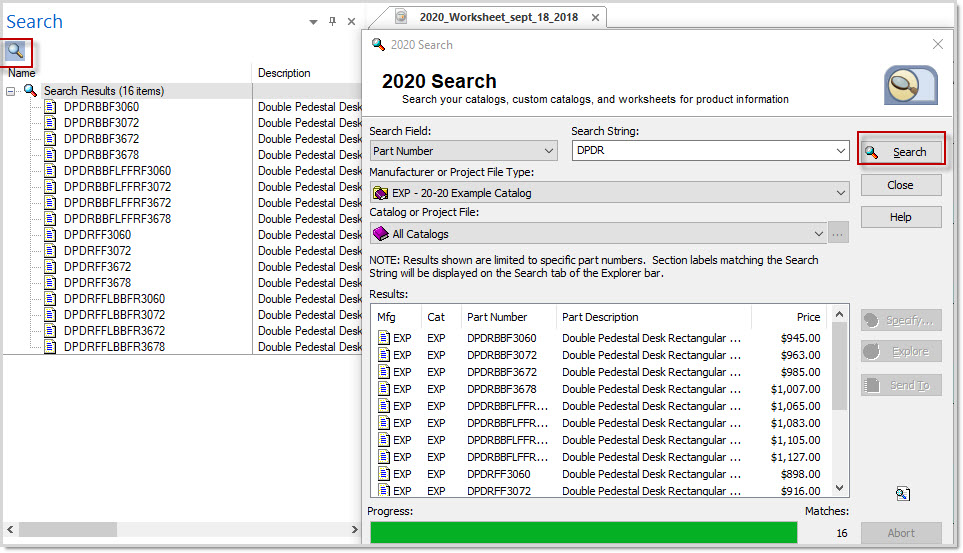
Task: Click the document icon of the $1,065.00 row
Action: [384, 406]
